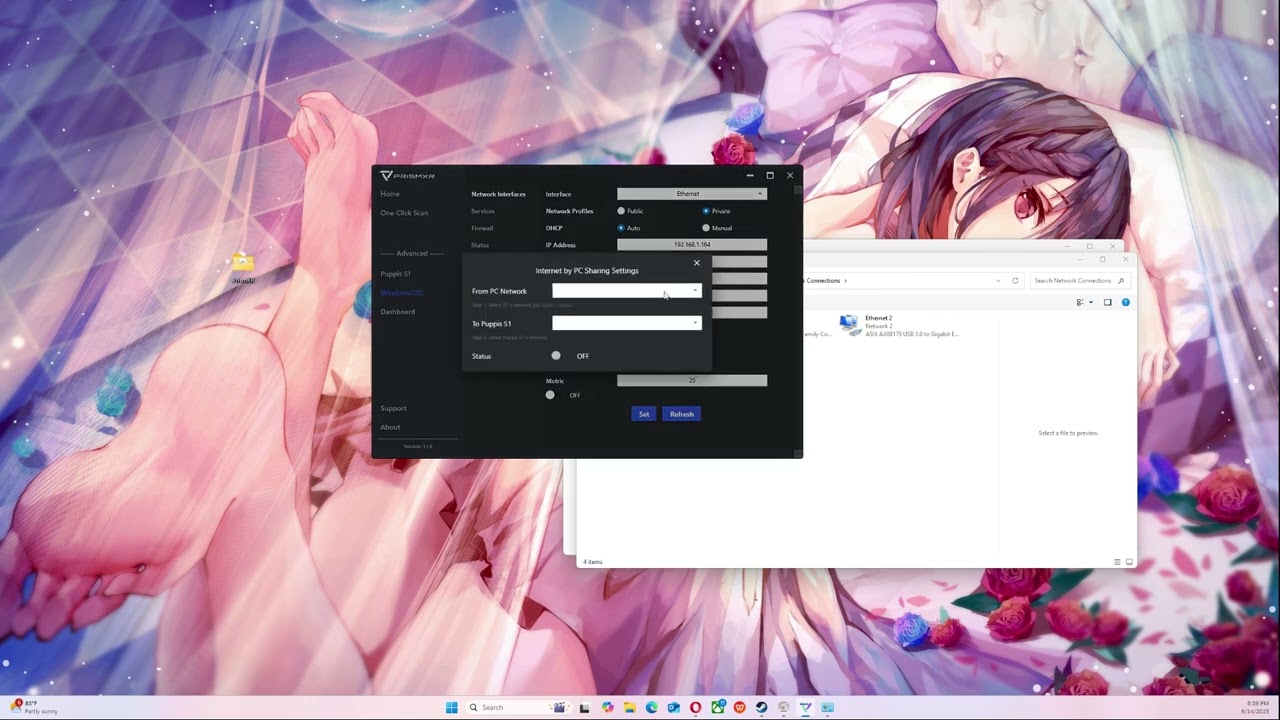The height and width of the screenshot is (720, 1280).
Task: Open One-Click Scan in sidebar
Action: [404, 213]
